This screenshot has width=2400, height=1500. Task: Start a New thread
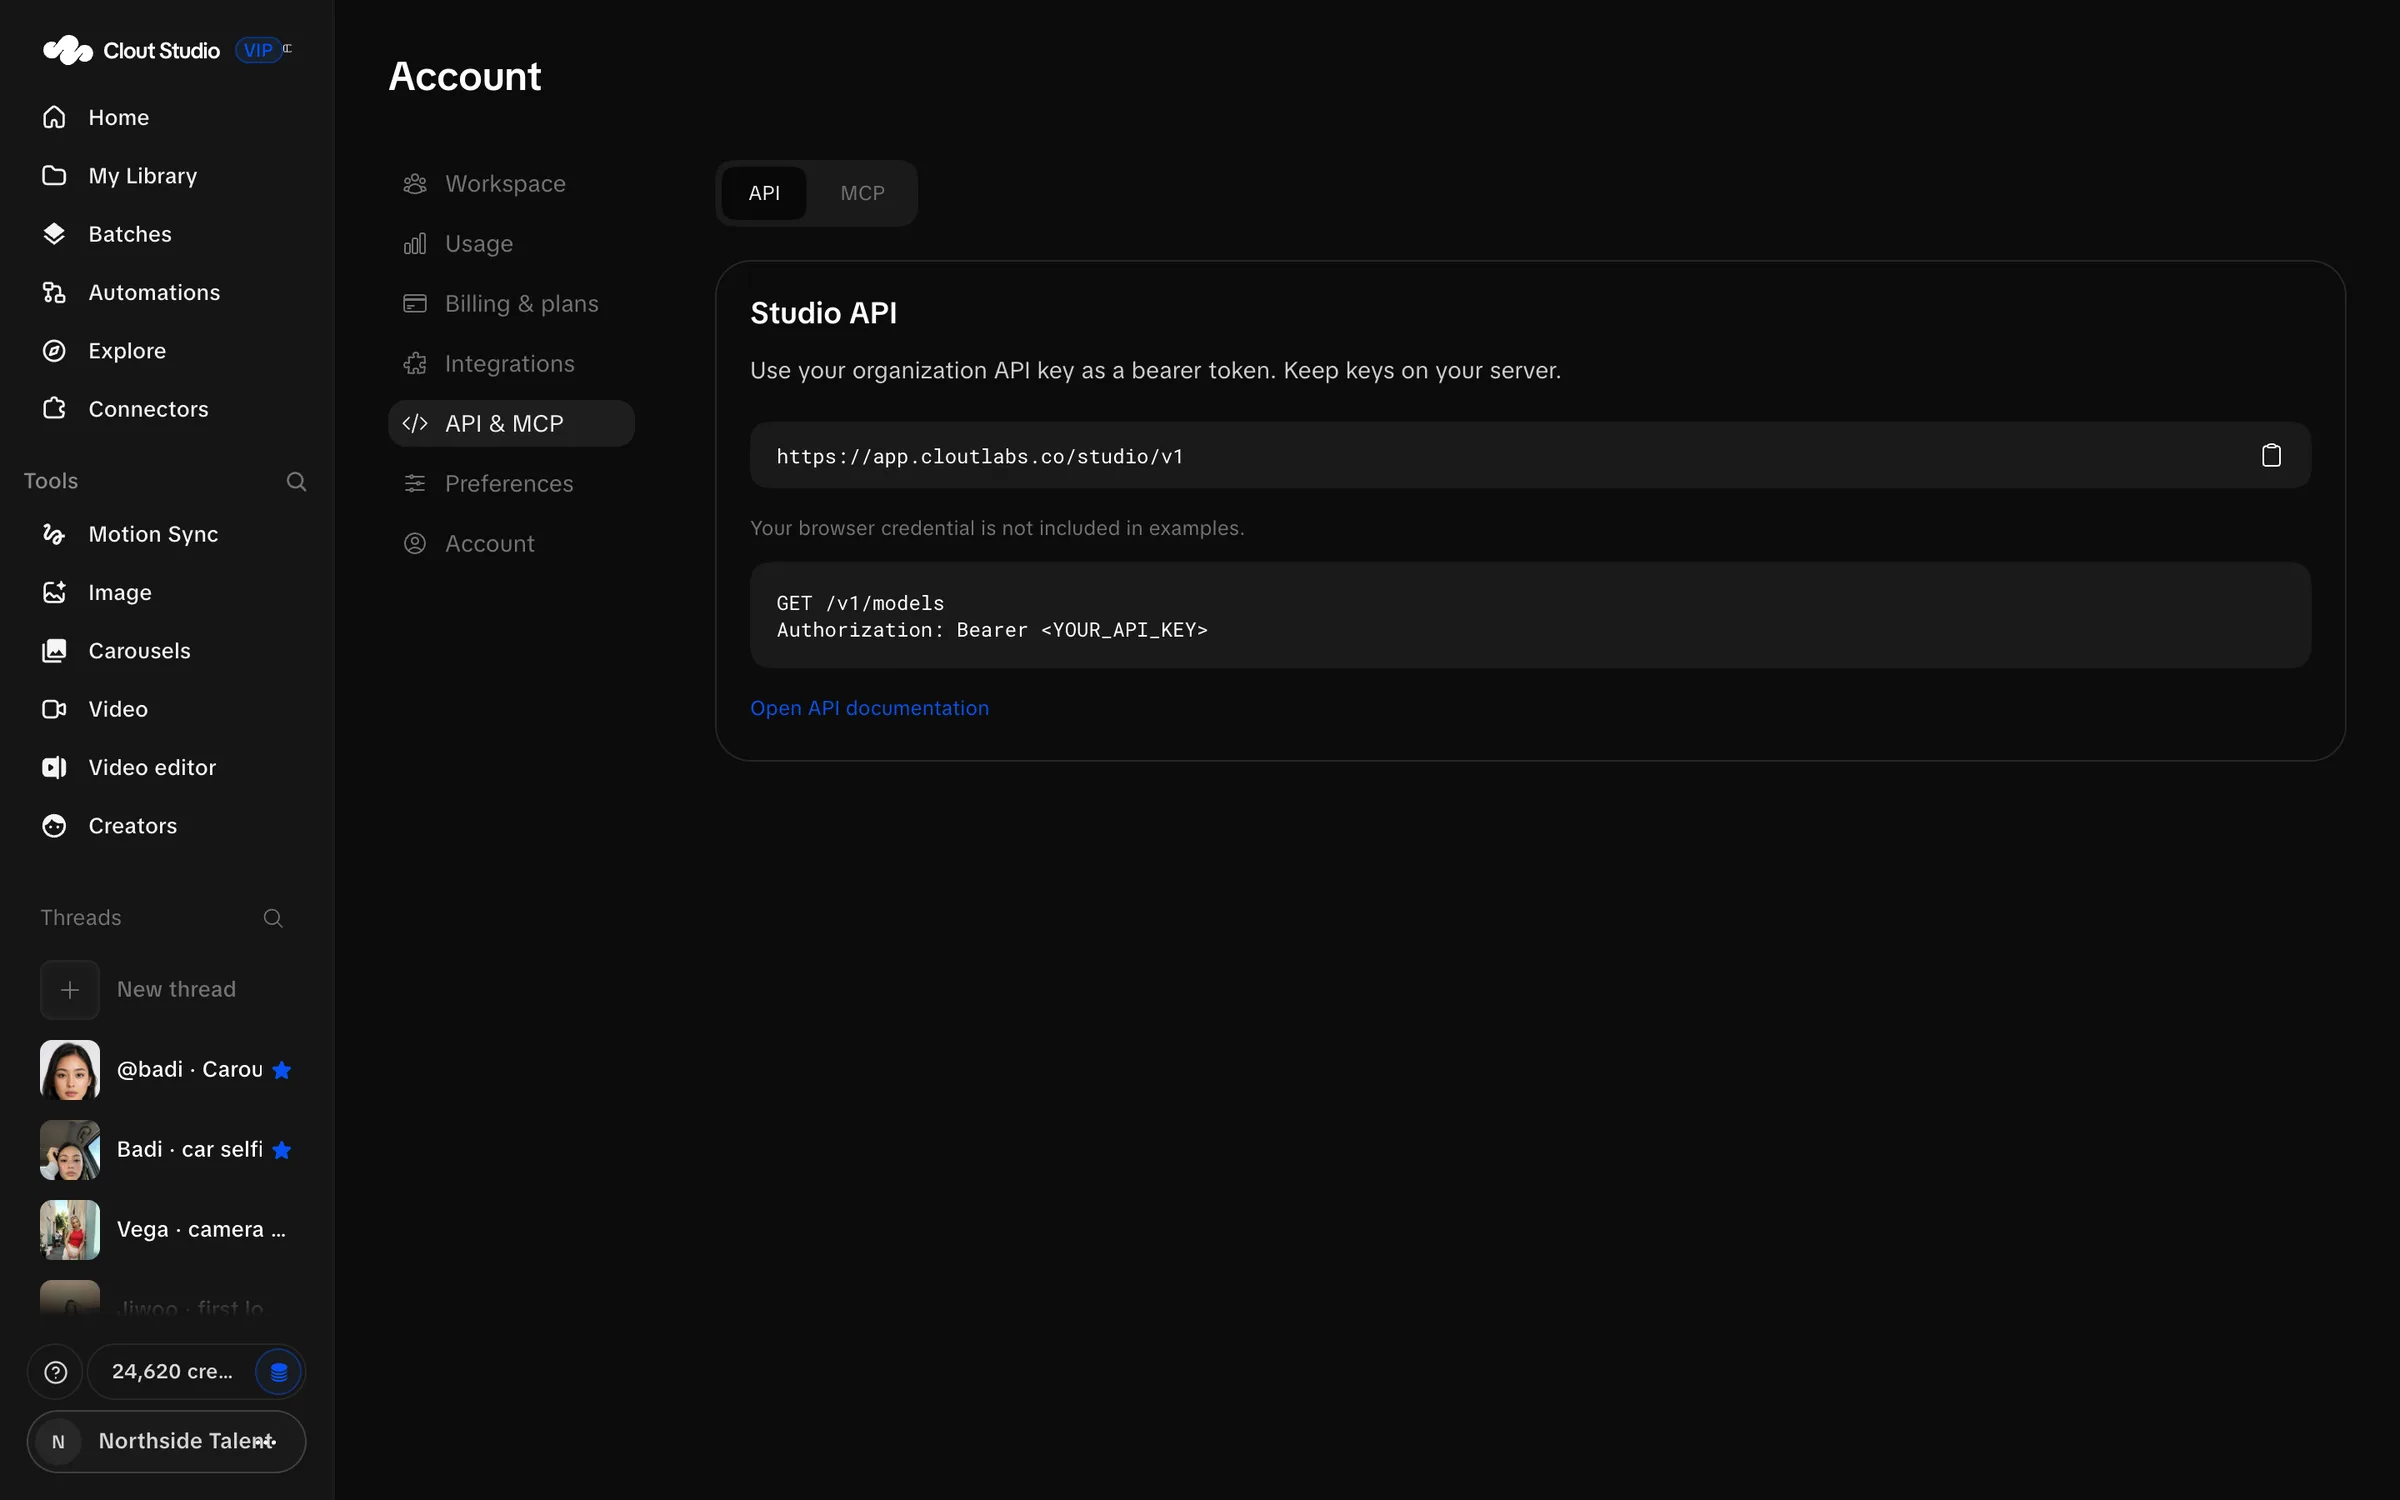coord(166,990)
